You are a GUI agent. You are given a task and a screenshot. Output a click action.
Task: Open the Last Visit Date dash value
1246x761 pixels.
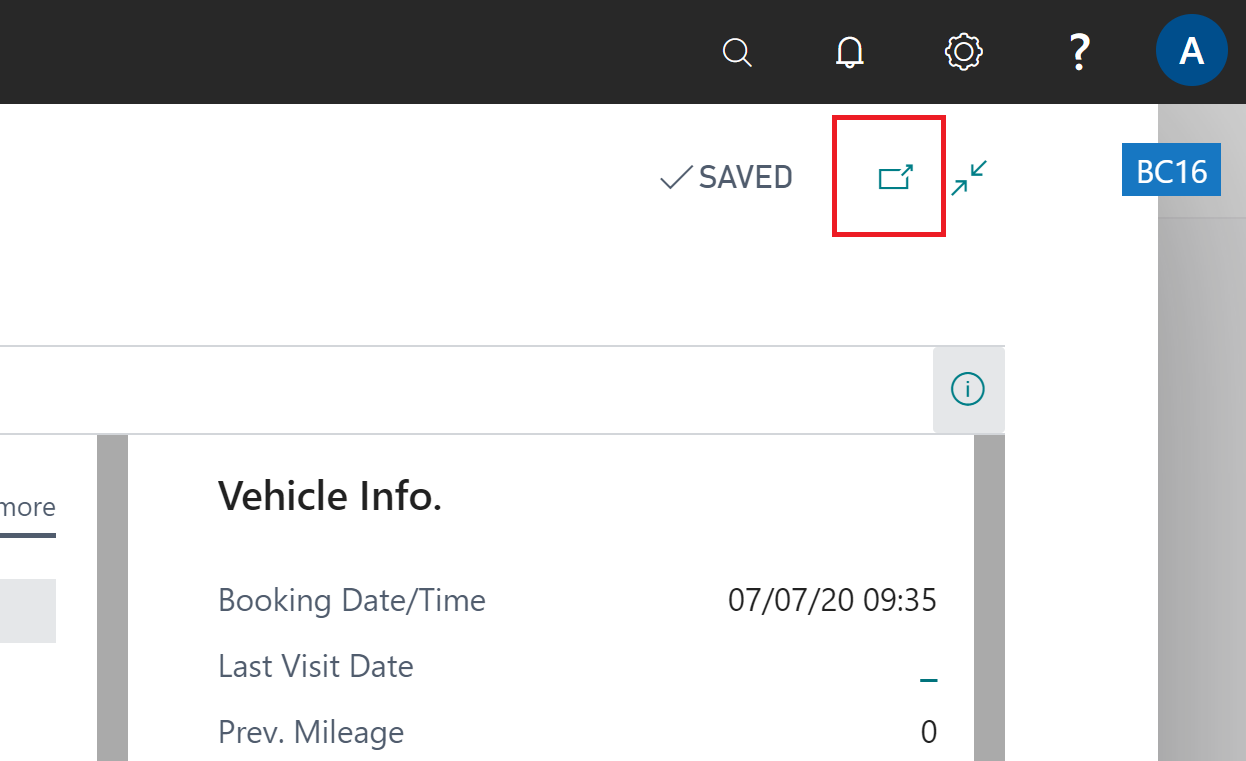[x=928, y=680]
